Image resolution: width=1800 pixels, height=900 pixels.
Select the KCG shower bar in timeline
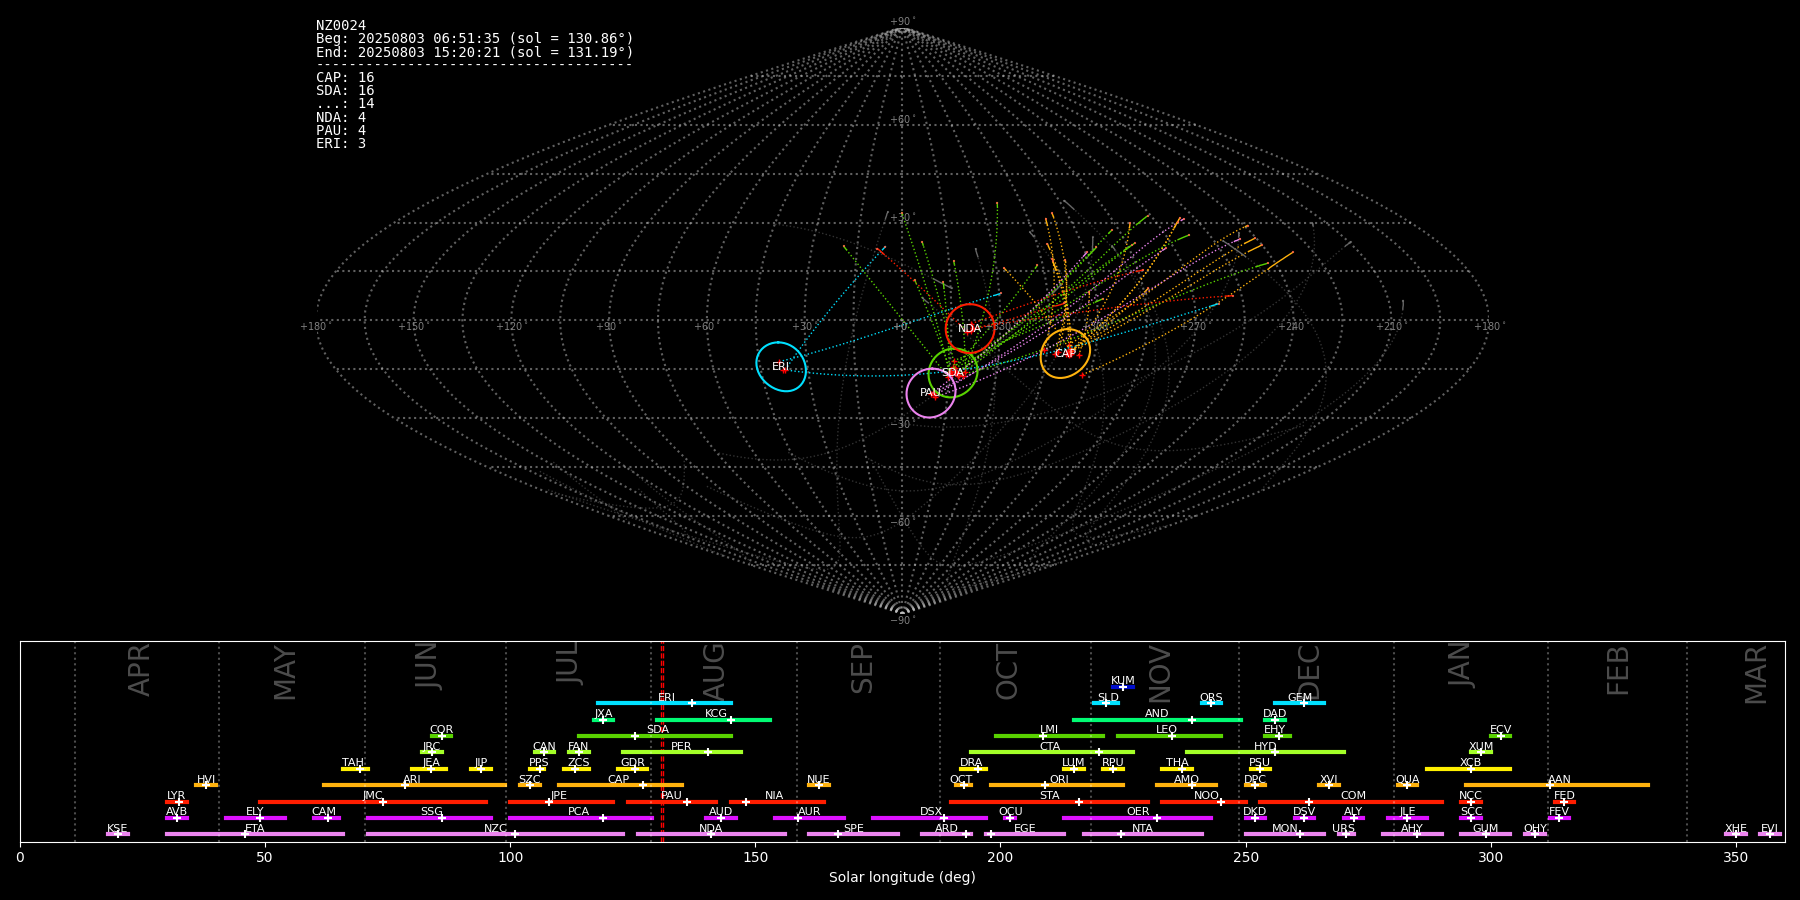coord(713,719)
